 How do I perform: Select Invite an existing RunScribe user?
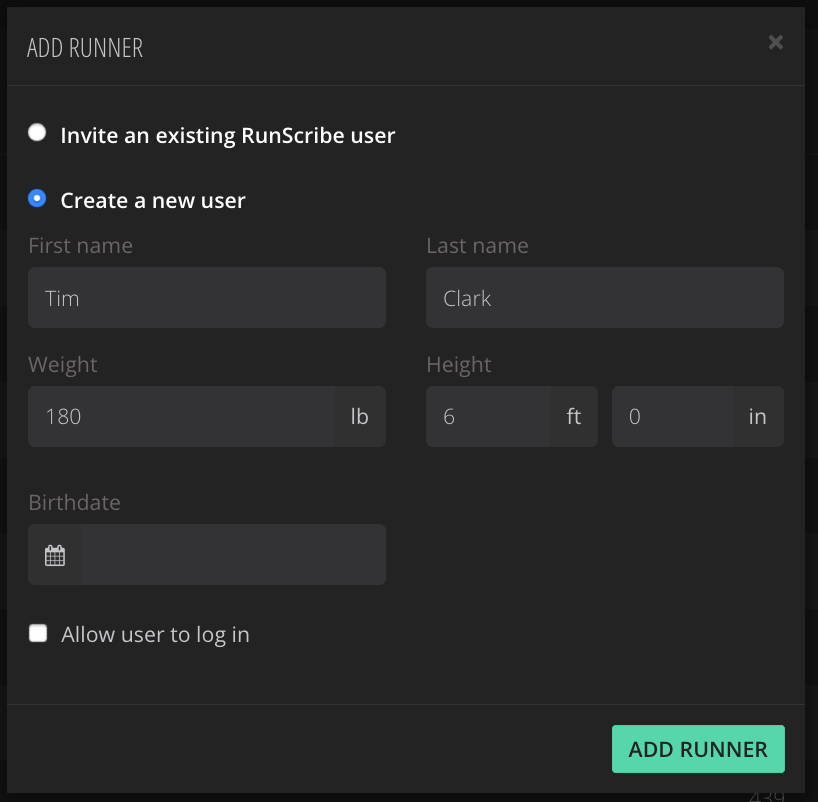click(37, 133)
